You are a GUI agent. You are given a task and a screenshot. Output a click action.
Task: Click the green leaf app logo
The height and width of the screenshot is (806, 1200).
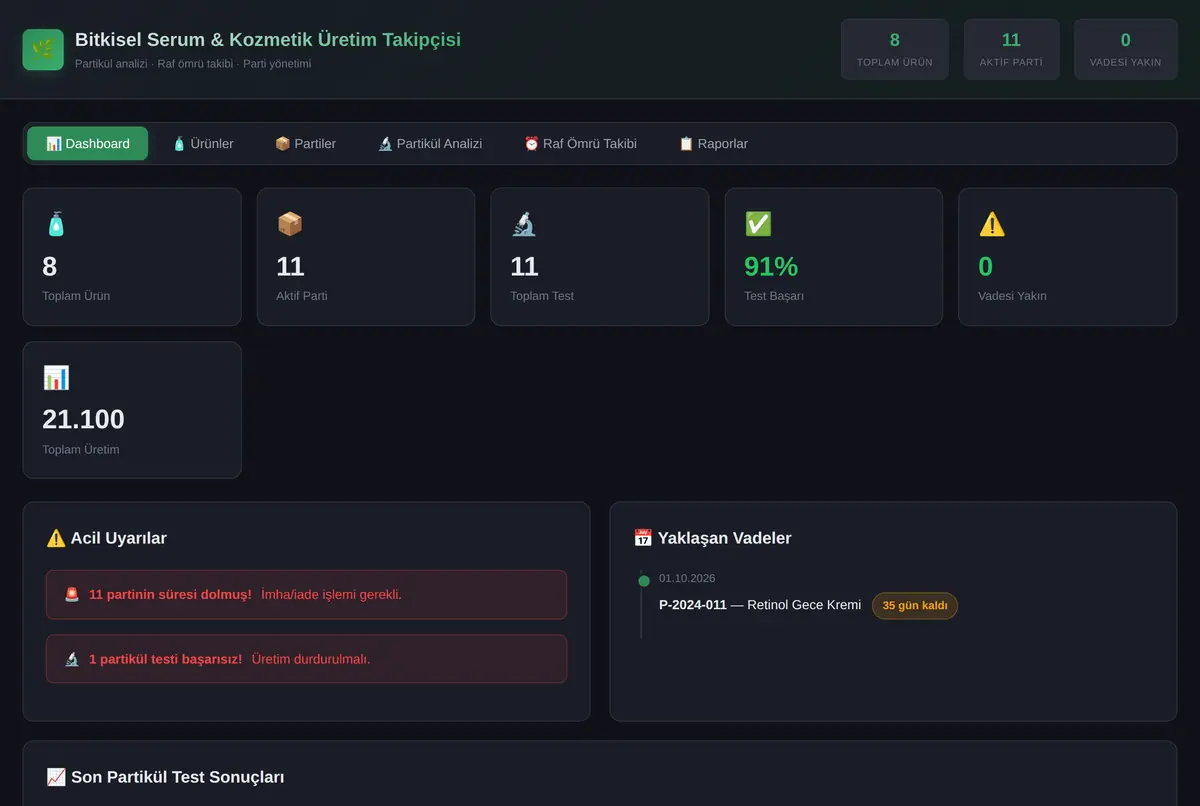click(43, 49)
